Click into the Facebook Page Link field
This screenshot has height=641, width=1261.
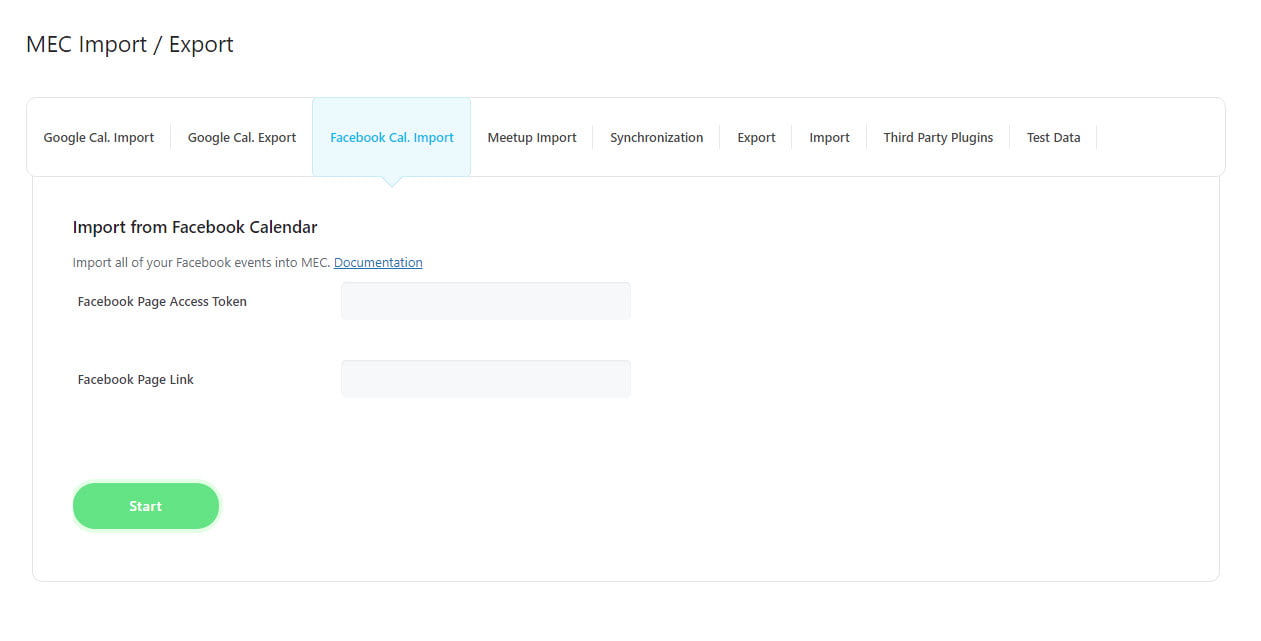(x=485, y=379)
